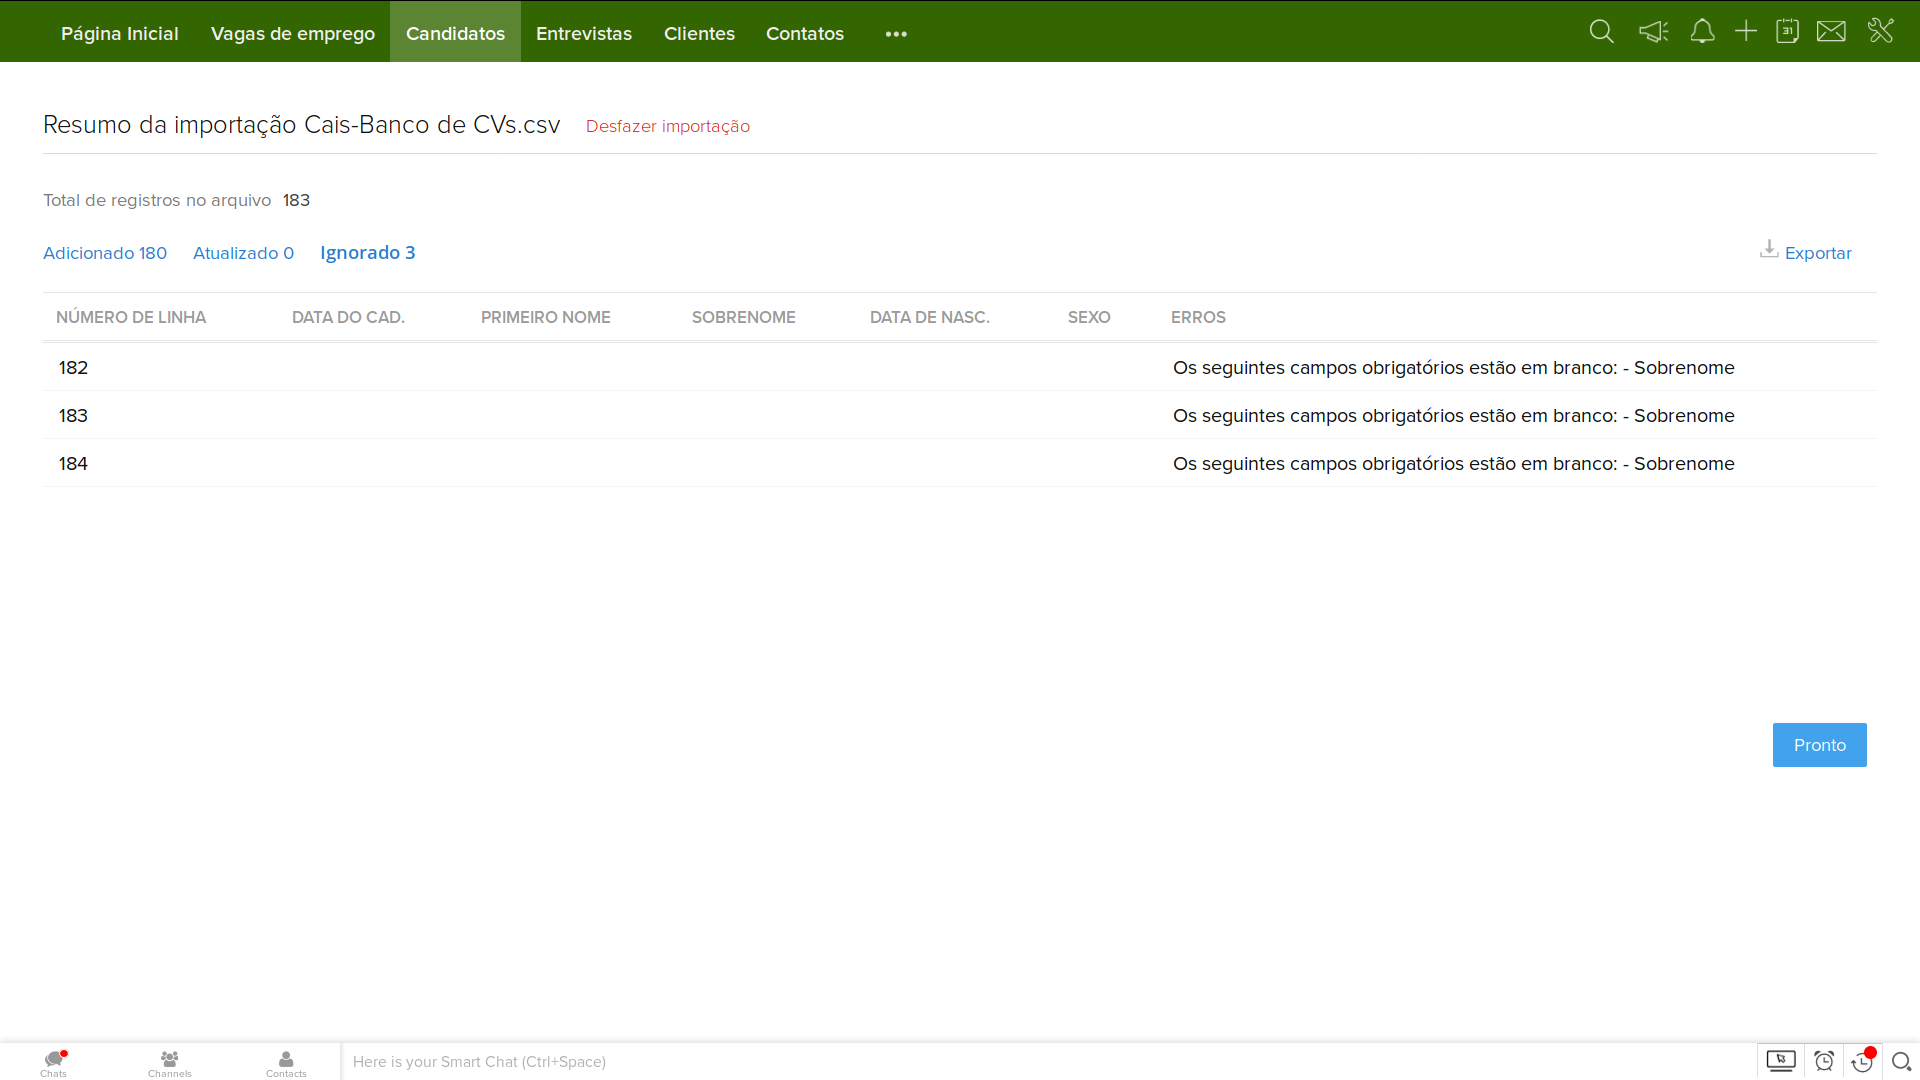Screen dimensions: 1920x1080
Task: Open the notifications bell
Action: pyautogui.click(x=1702, y=32)
